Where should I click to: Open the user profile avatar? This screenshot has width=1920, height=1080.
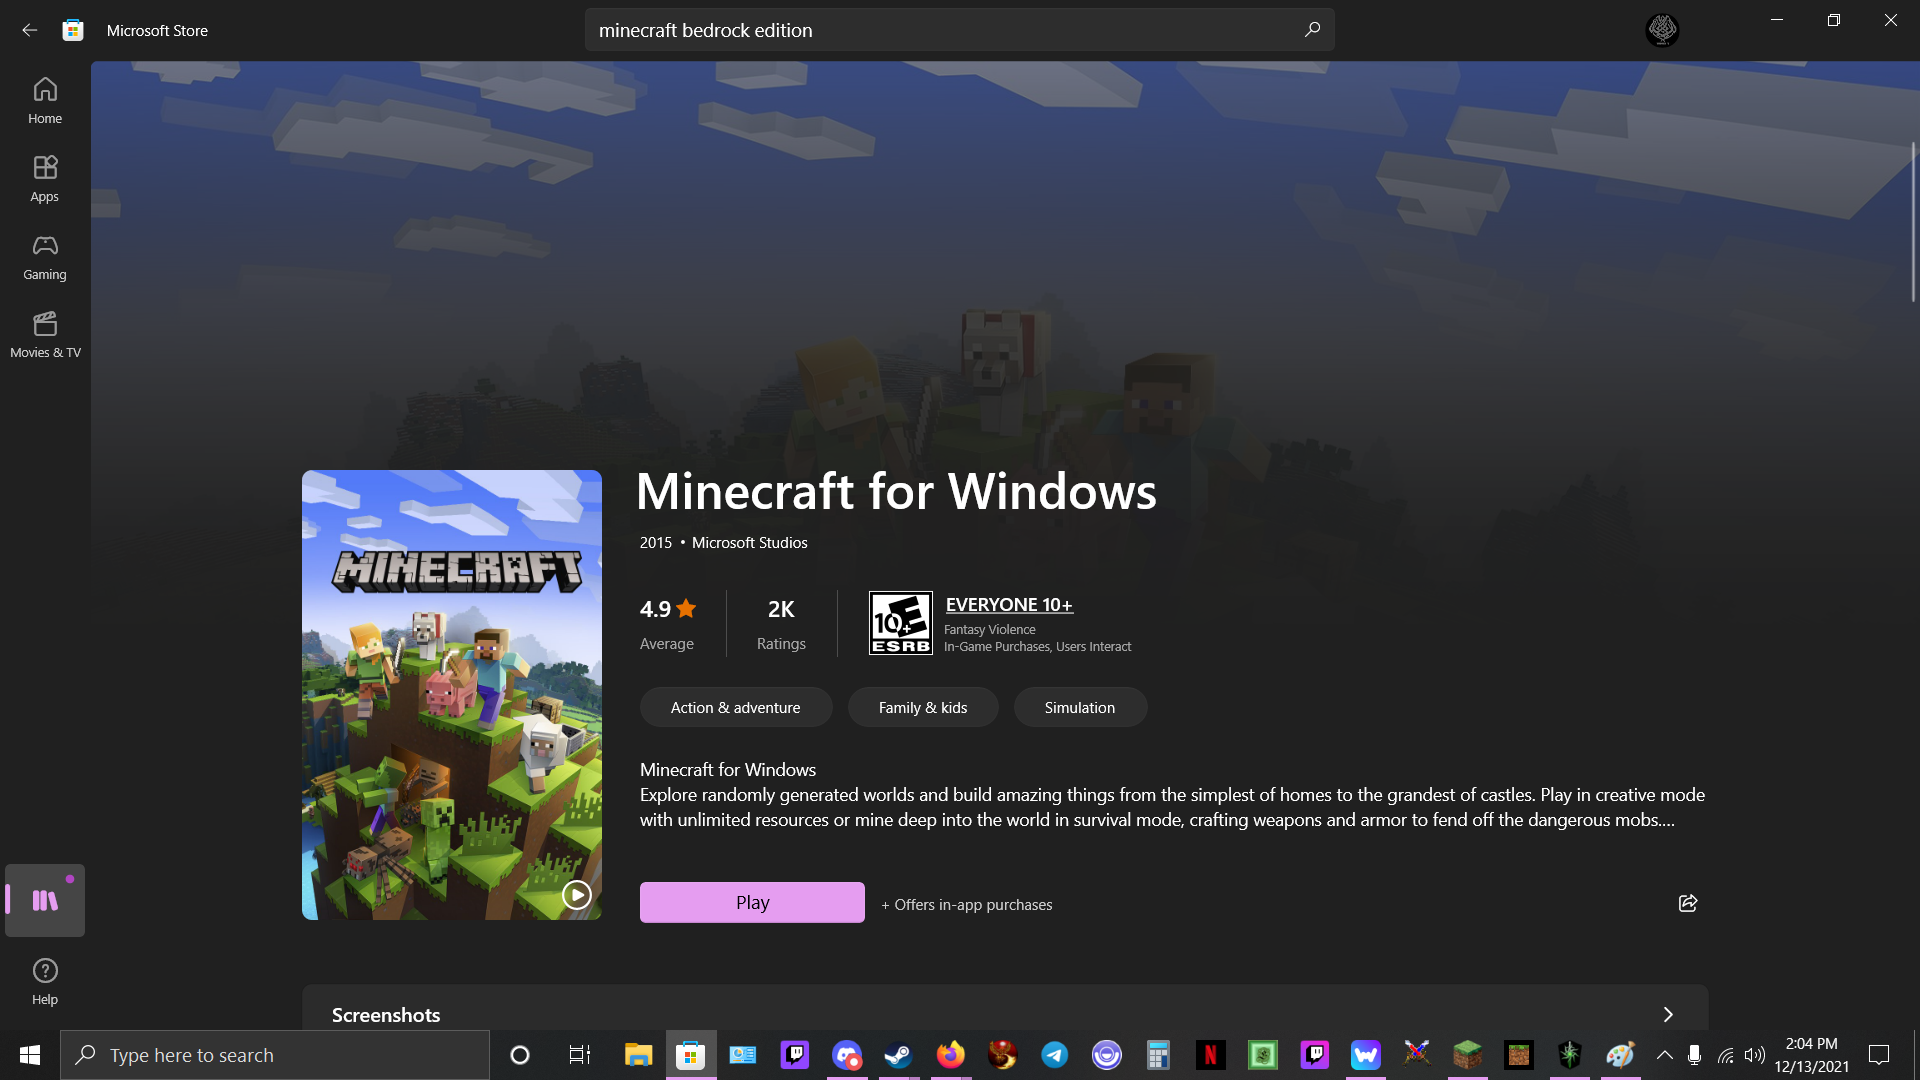tap(1662, 30)
